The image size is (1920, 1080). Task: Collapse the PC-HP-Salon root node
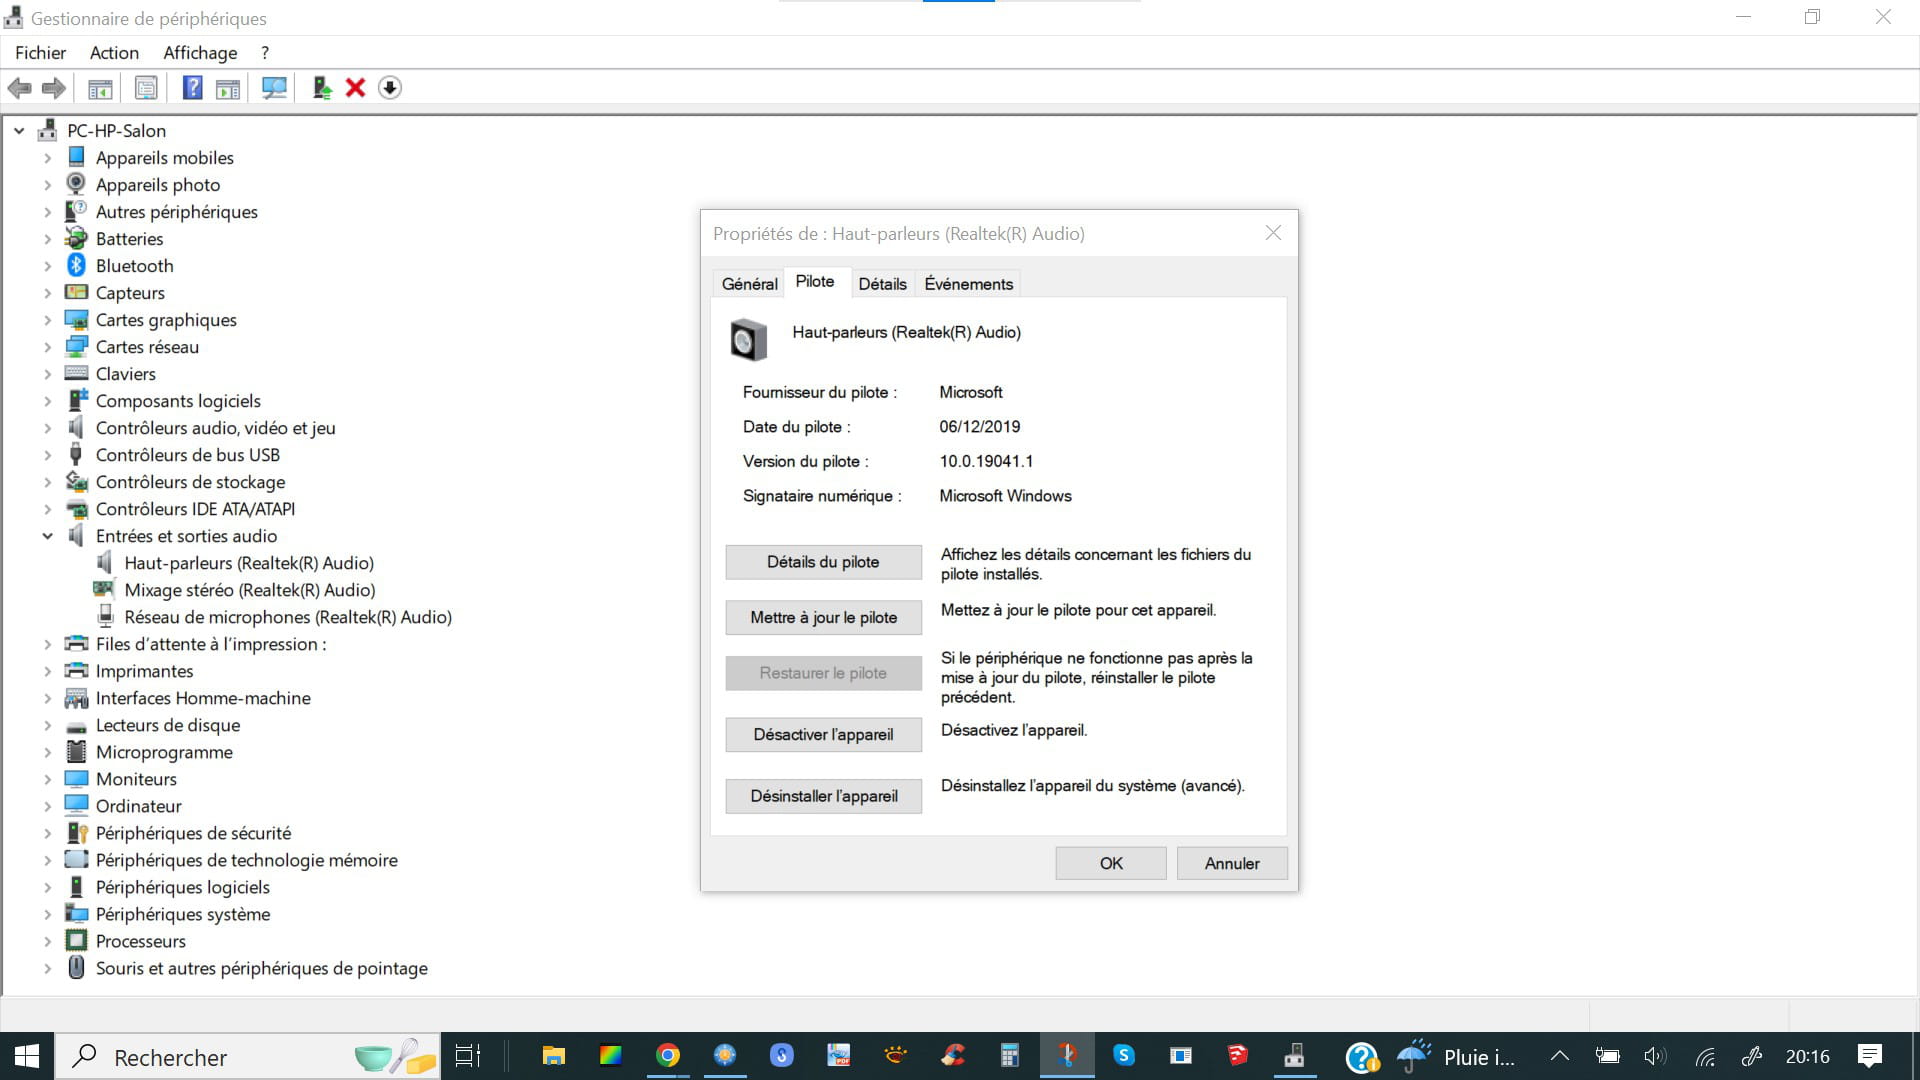pos(19,130)
